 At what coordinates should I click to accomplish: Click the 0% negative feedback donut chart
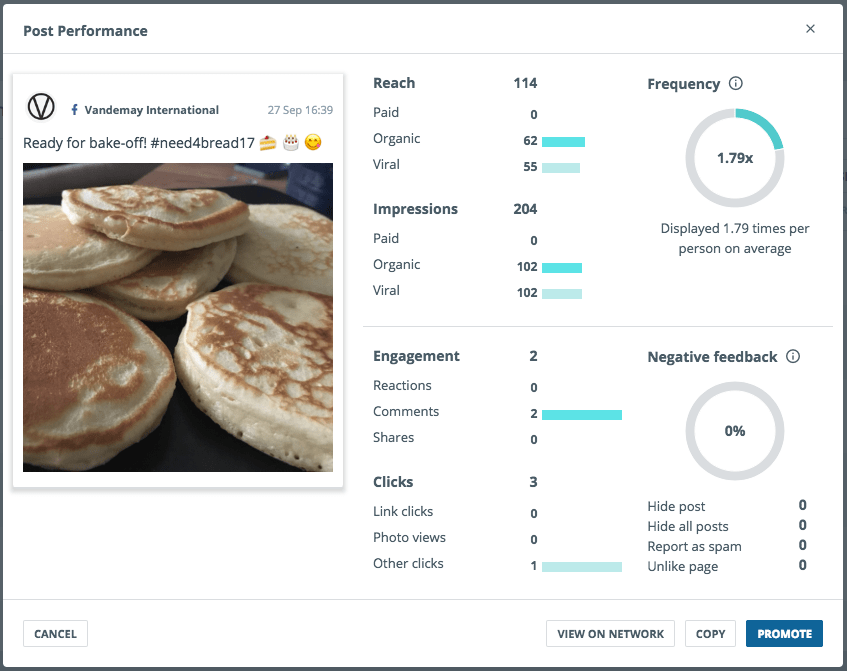[735, 431]
